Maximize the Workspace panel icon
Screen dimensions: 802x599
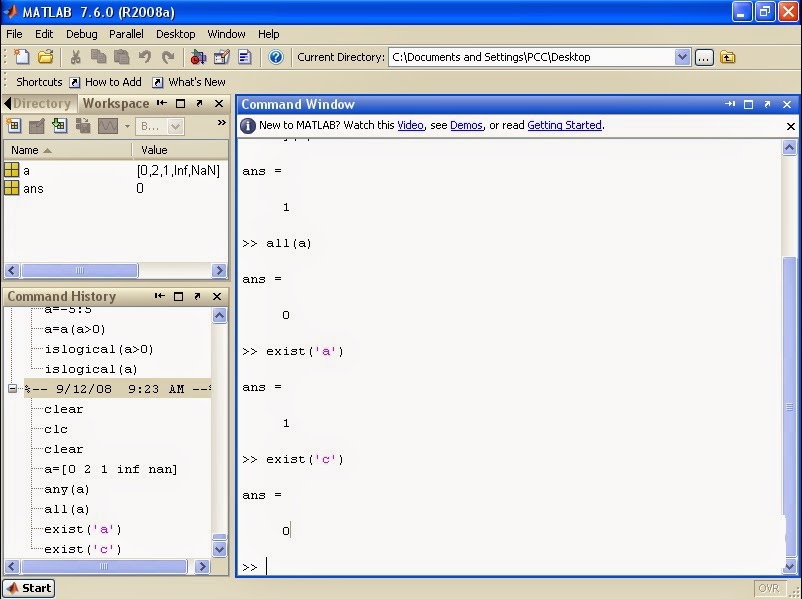[181, 104]
